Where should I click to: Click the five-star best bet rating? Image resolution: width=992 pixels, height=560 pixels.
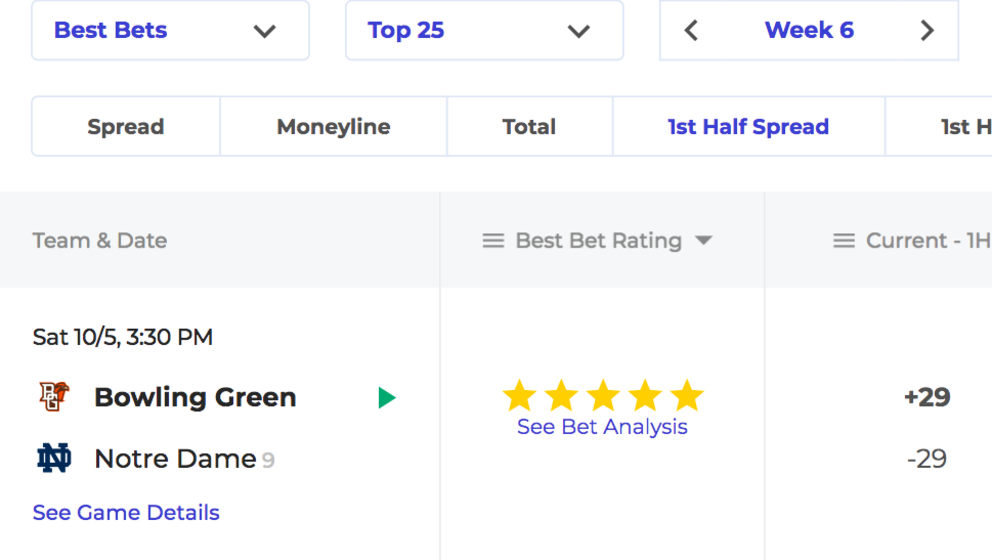point(603,396)
